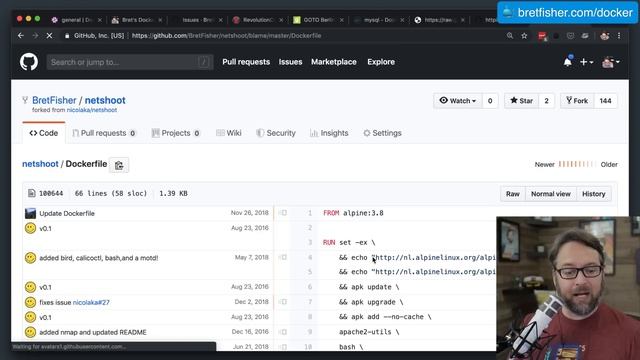Open the red browser extension icon
Viewport: 640px width, 360px height.
coord(542,36)
